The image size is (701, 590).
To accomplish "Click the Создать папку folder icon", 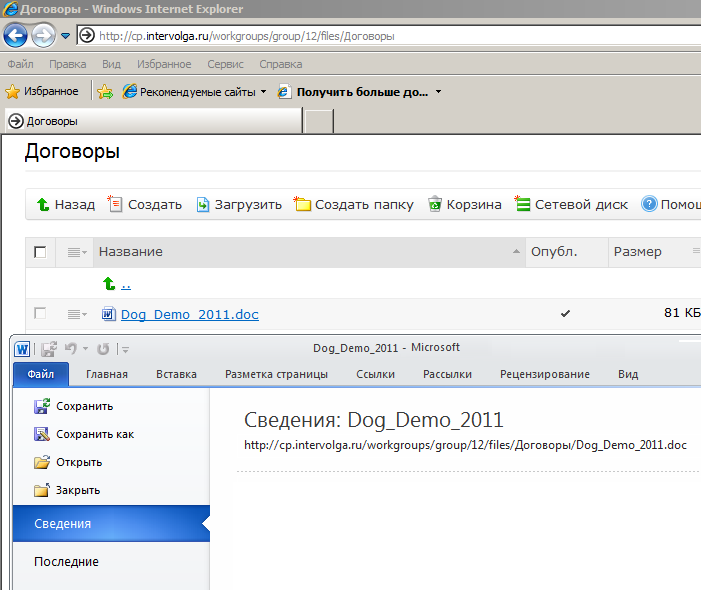I will click(302, 204).
